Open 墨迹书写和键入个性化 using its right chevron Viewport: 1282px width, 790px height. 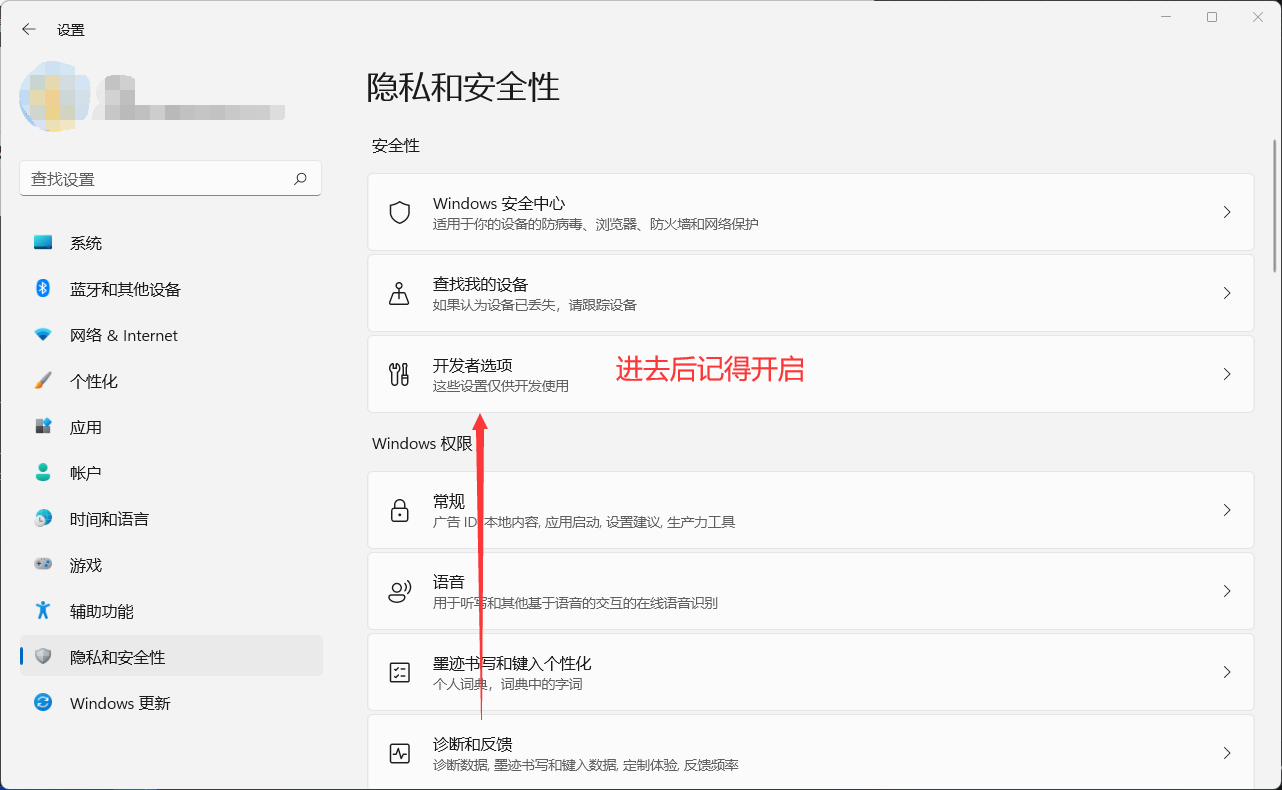pyautogui.click(x=1227, y=672)
